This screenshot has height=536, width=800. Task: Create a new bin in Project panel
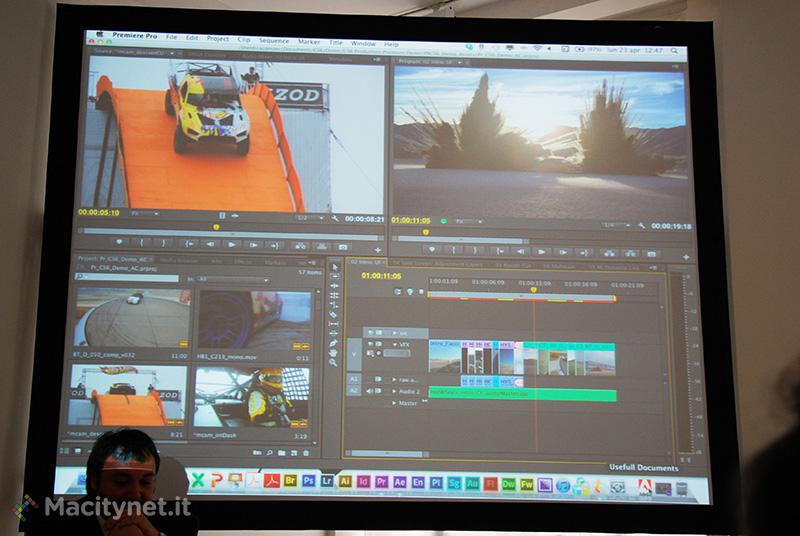click(x=282, y=453)
